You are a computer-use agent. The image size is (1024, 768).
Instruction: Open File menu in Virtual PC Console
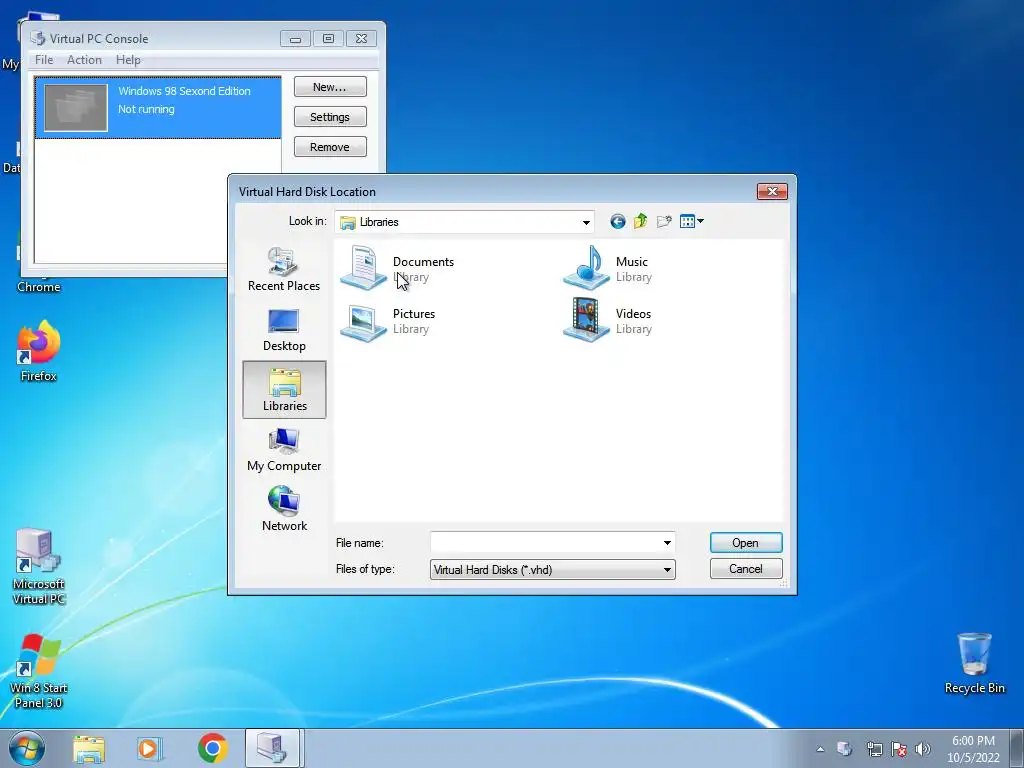coord(44,59)
